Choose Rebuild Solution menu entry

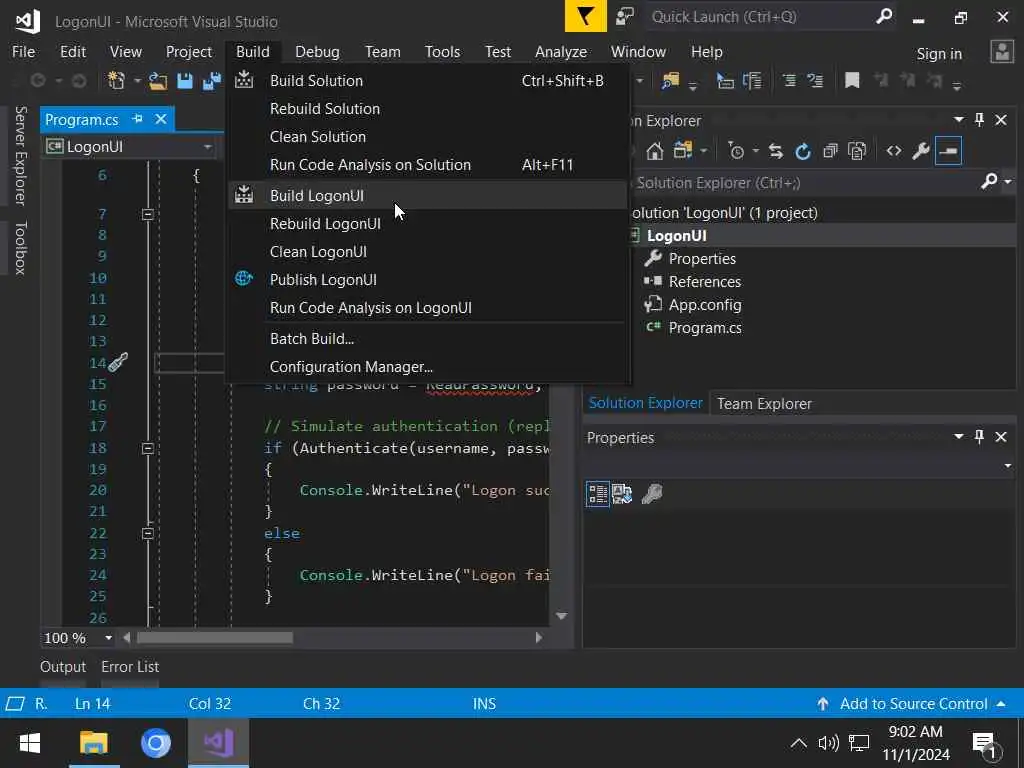pyautogui.click(x=428, y=109)
